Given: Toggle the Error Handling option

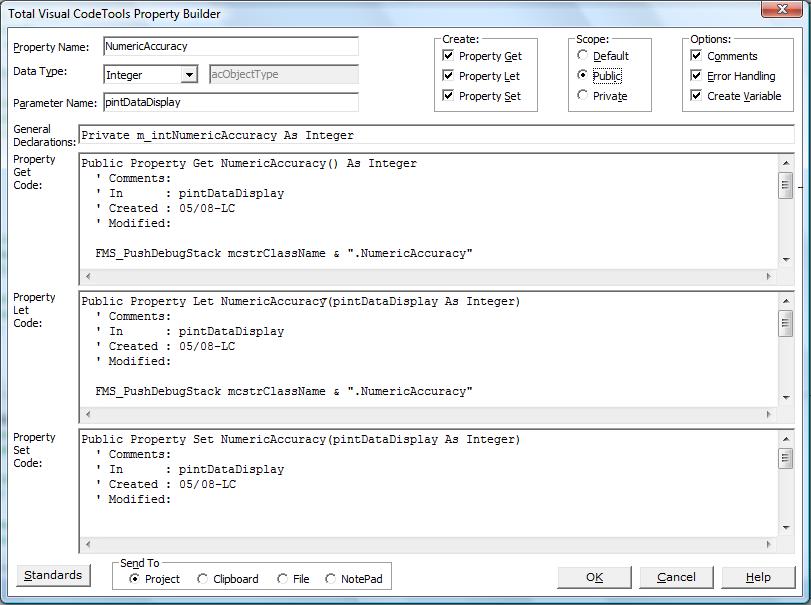Looking at the screenshot, I should (x=696, y=75).
